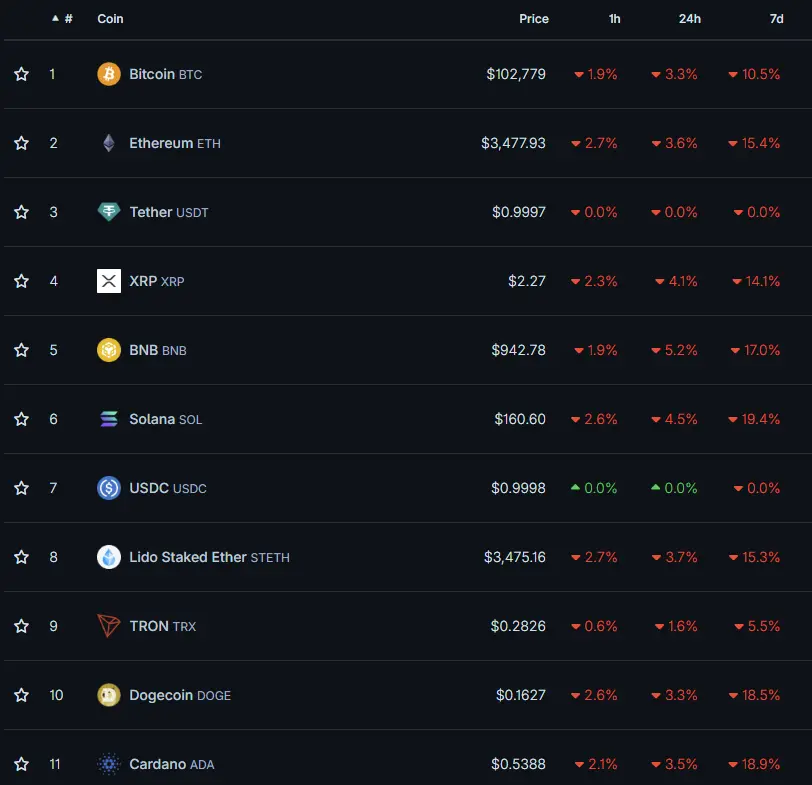Click rank number 10 in Dogecoin row
812x785 pixels.
56,695
